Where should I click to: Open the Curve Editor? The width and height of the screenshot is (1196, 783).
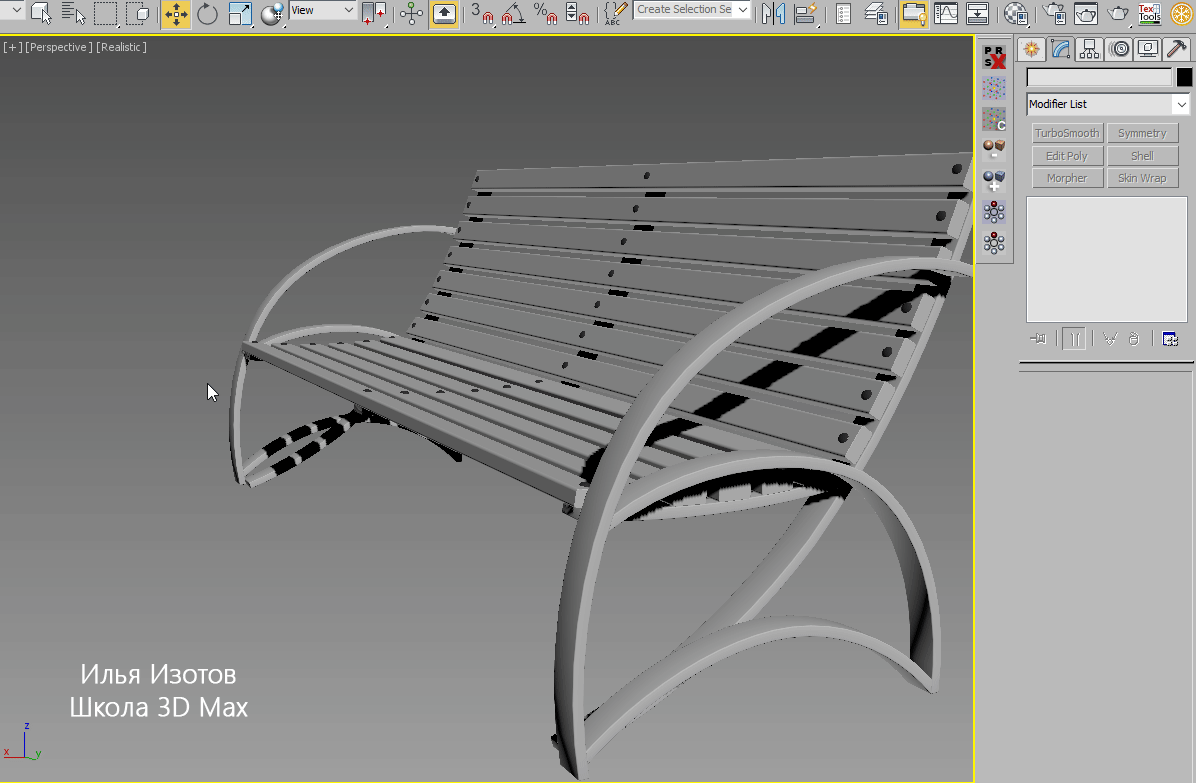coord(945,15)
